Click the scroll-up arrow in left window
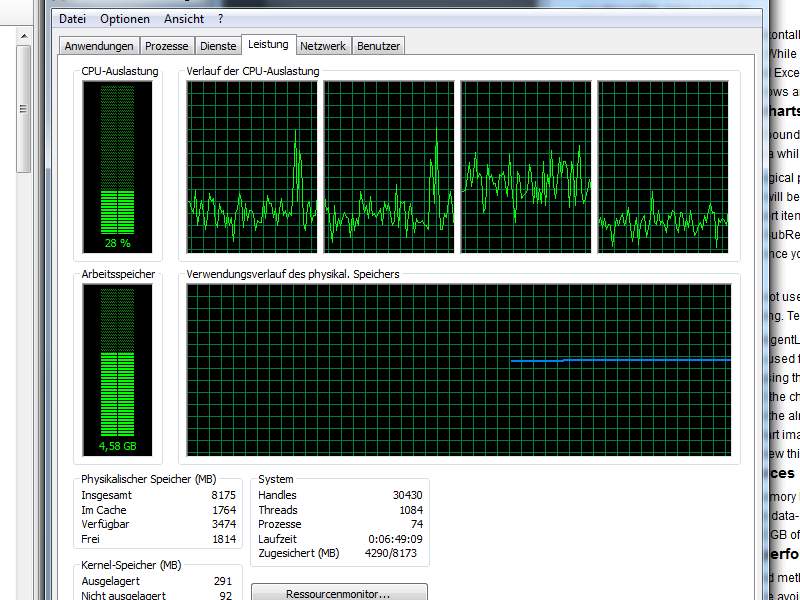The height and width of the screenshot is (600, 800). tap(23, 37)
